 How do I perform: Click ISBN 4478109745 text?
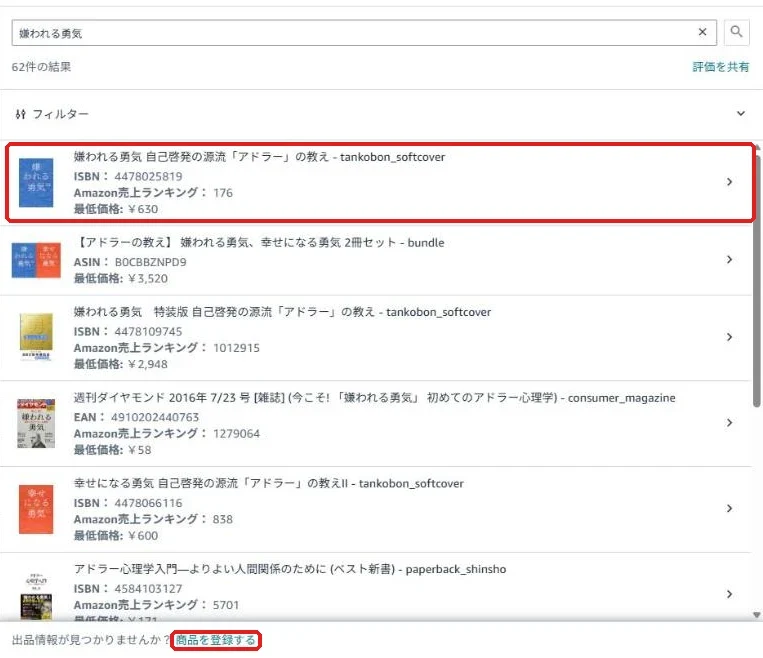(x=128, y=331)
